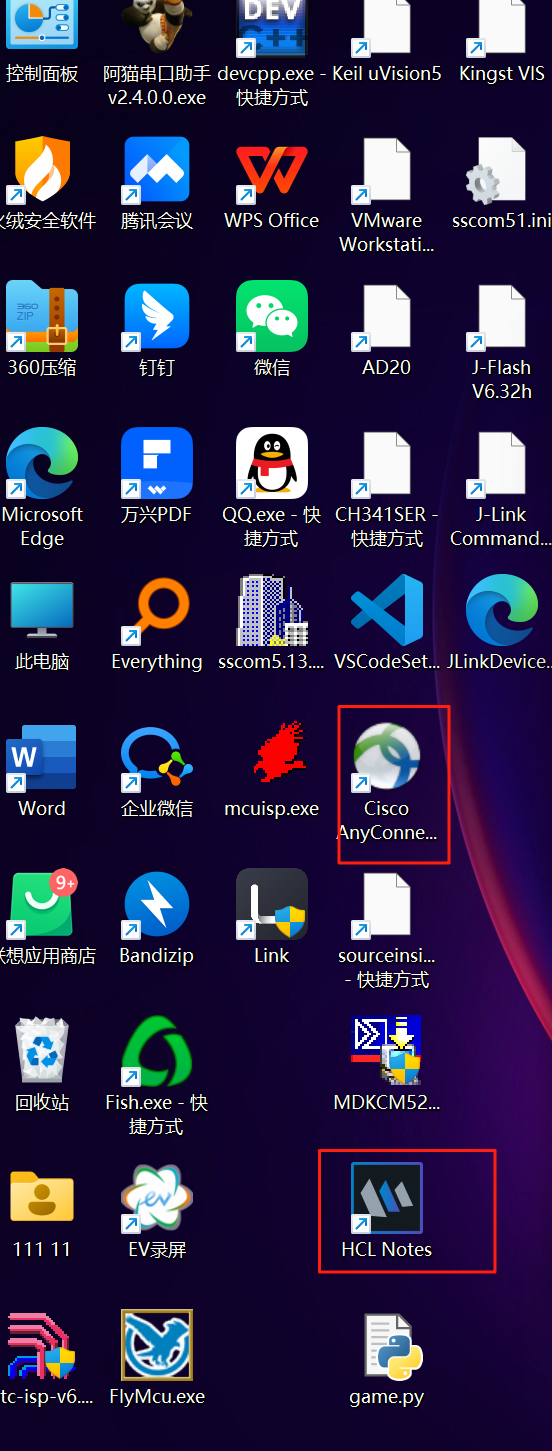Launch Bandizip icon
The height and width of the screenshot is (1451, 552).
tap(157, 907)
